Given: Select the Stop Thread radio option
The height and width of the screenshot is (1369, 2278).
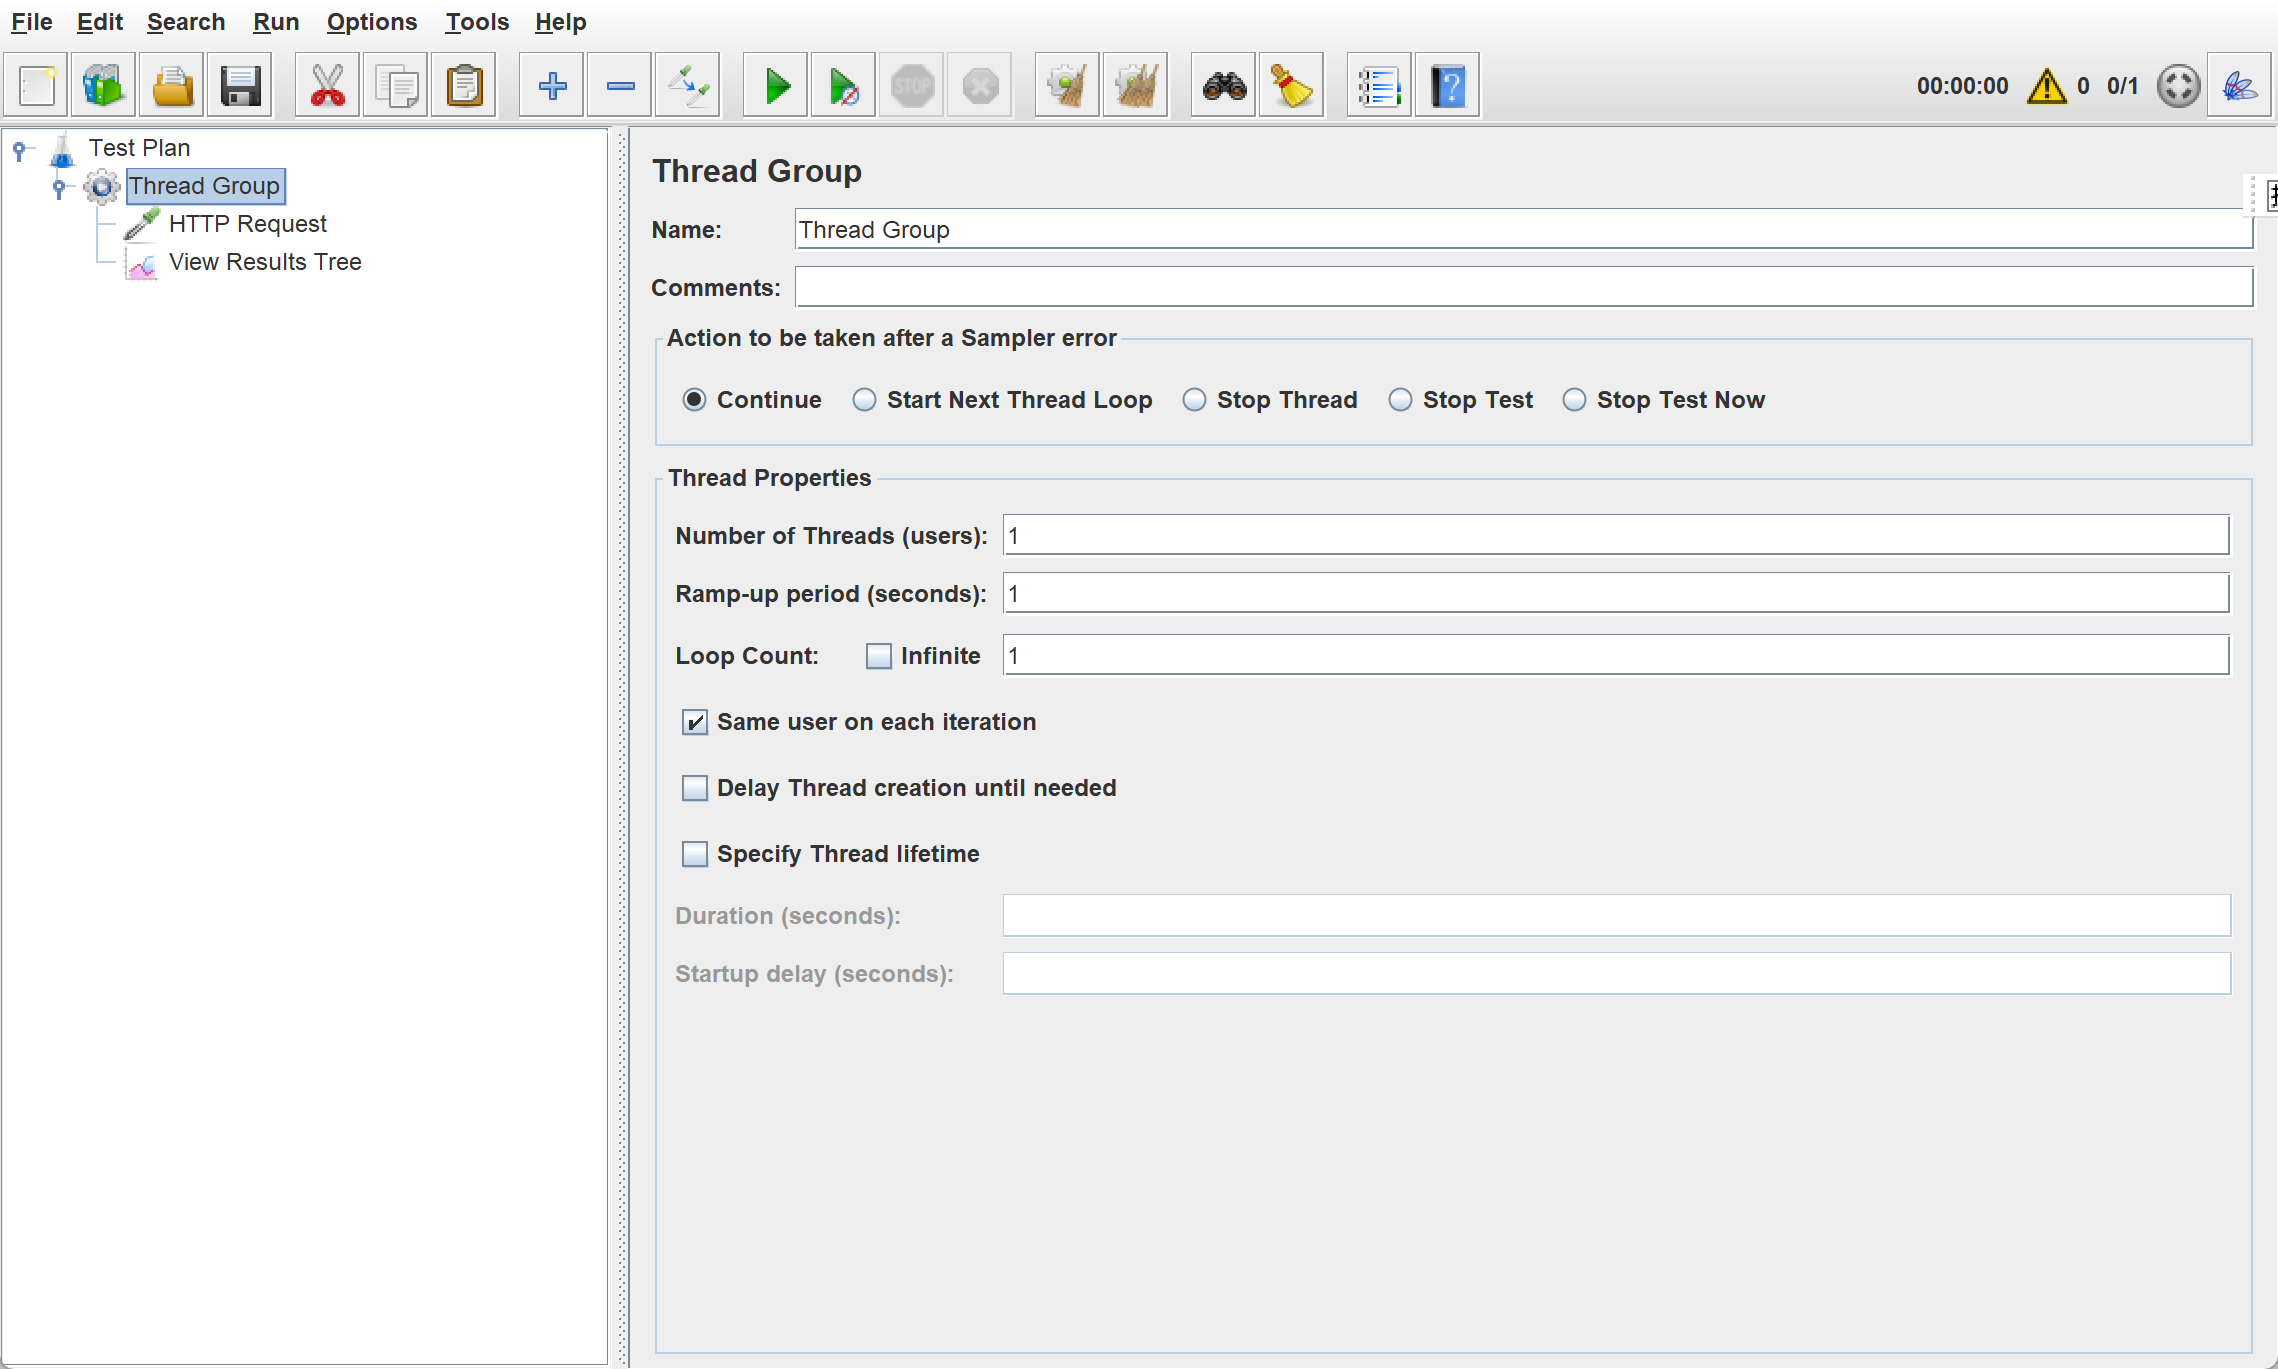Looking at the screenshot, I should pos(1195,400).
